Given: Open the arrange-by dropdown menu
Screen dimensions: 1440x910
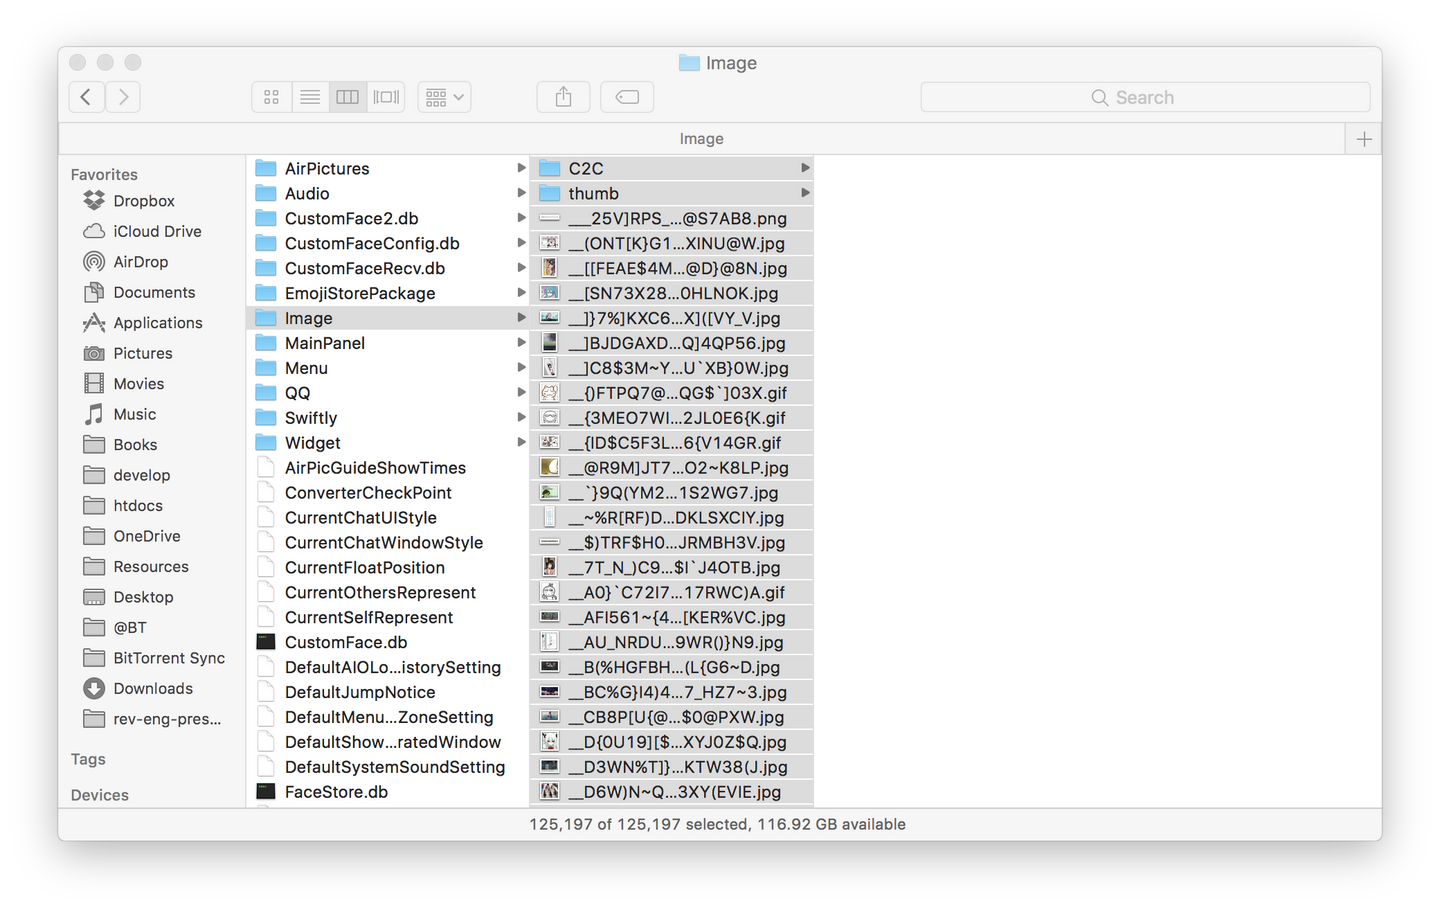Looking at the screenshot, I should [444, 97].
